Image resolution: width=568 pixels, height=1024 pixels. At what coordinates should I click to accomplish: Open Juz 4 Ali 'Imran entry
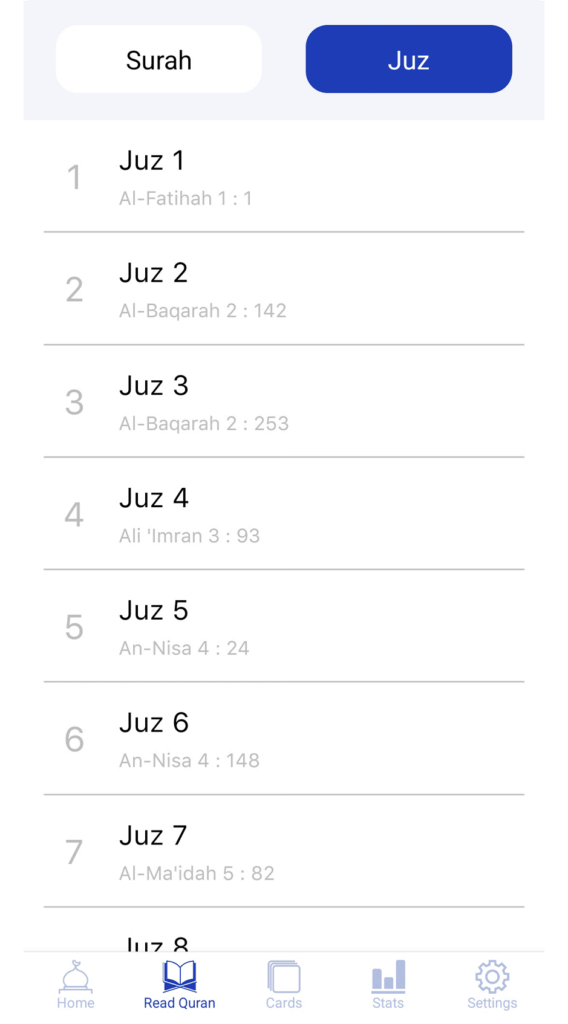pyautogui.click(x=284, y=513)
